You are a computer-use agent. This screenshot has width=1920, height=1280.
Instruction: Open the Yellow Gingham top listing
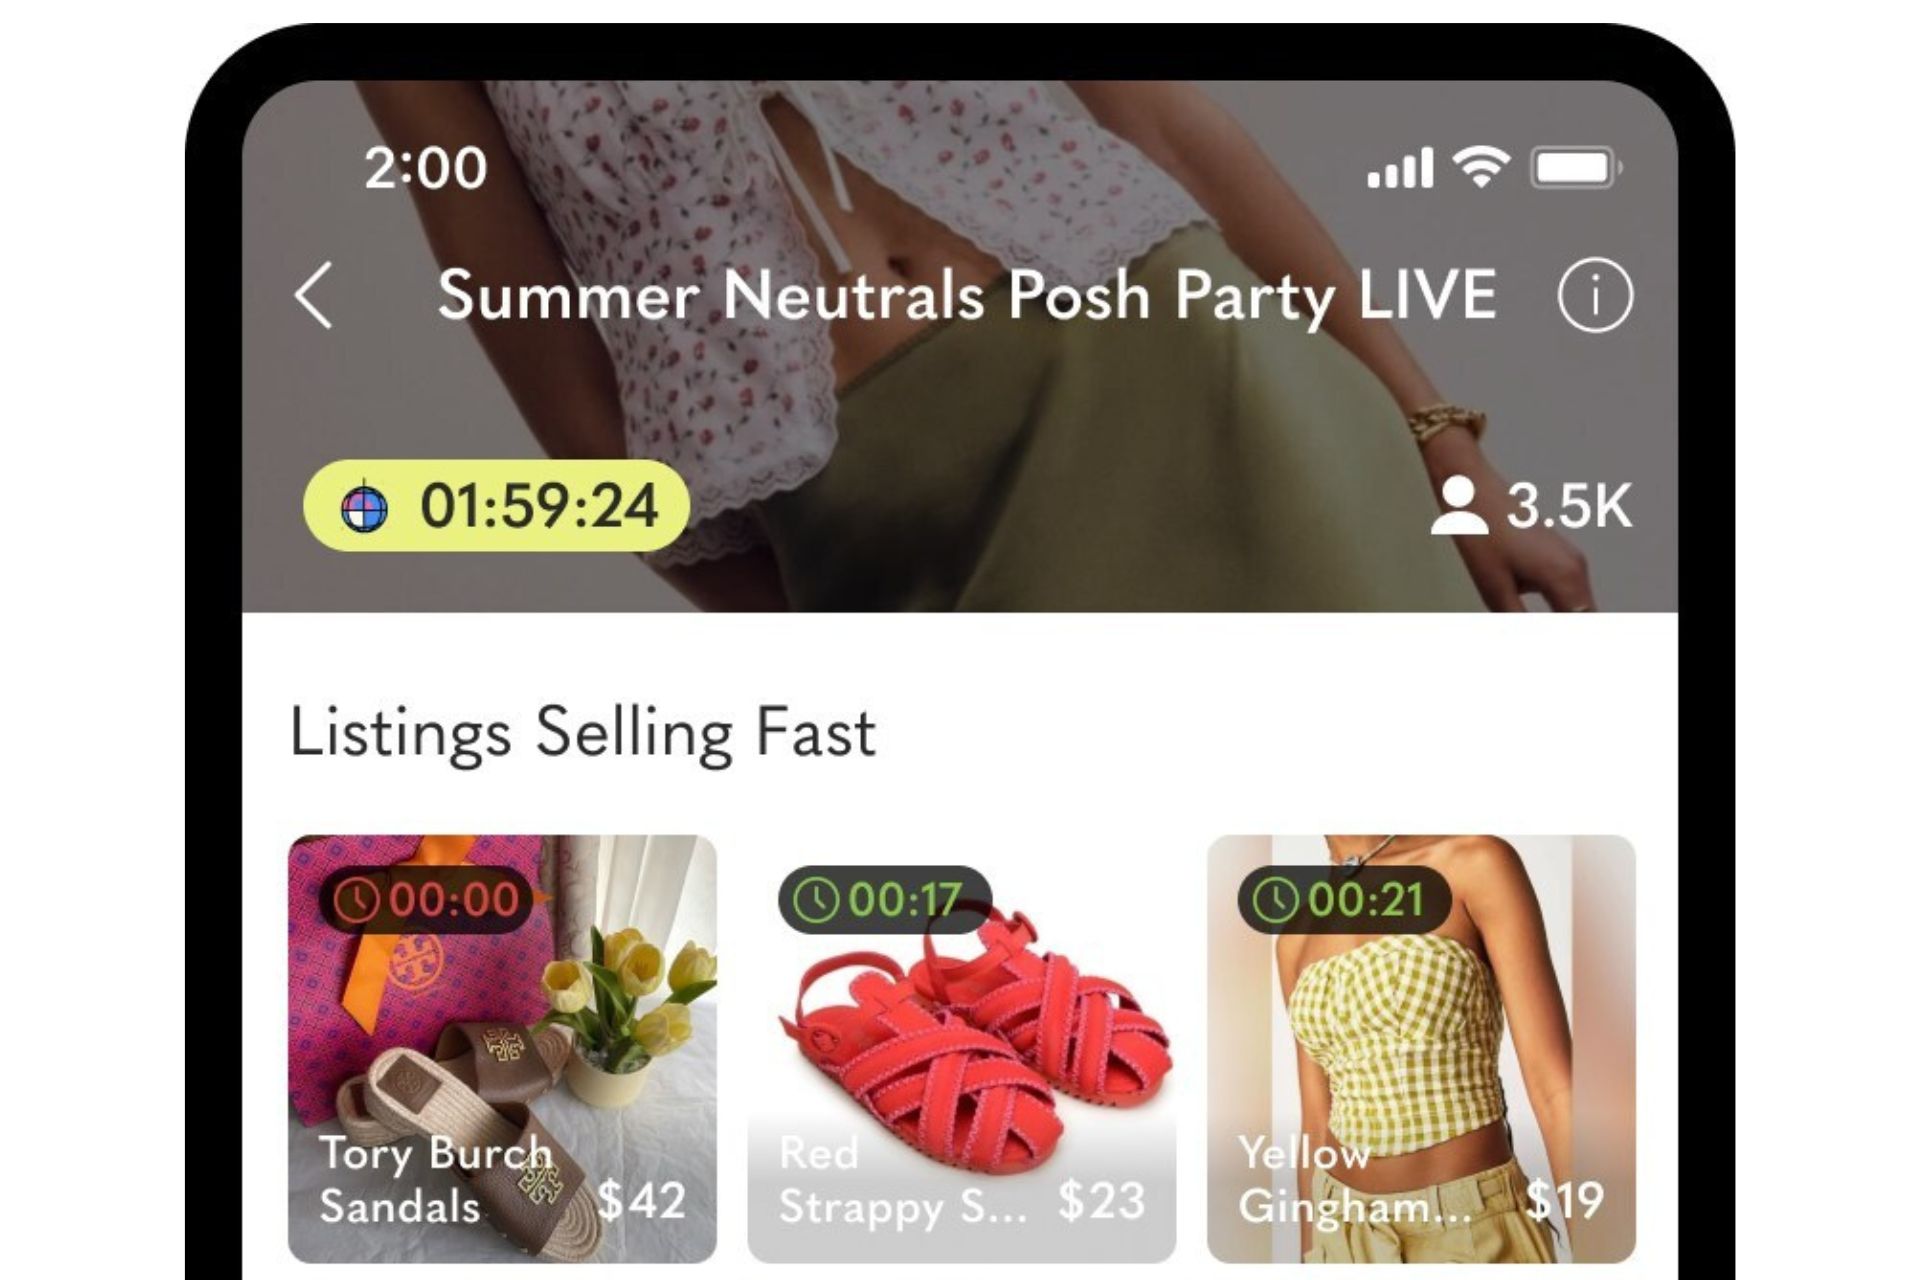pyautogui.click(x=1421, y=1049)
